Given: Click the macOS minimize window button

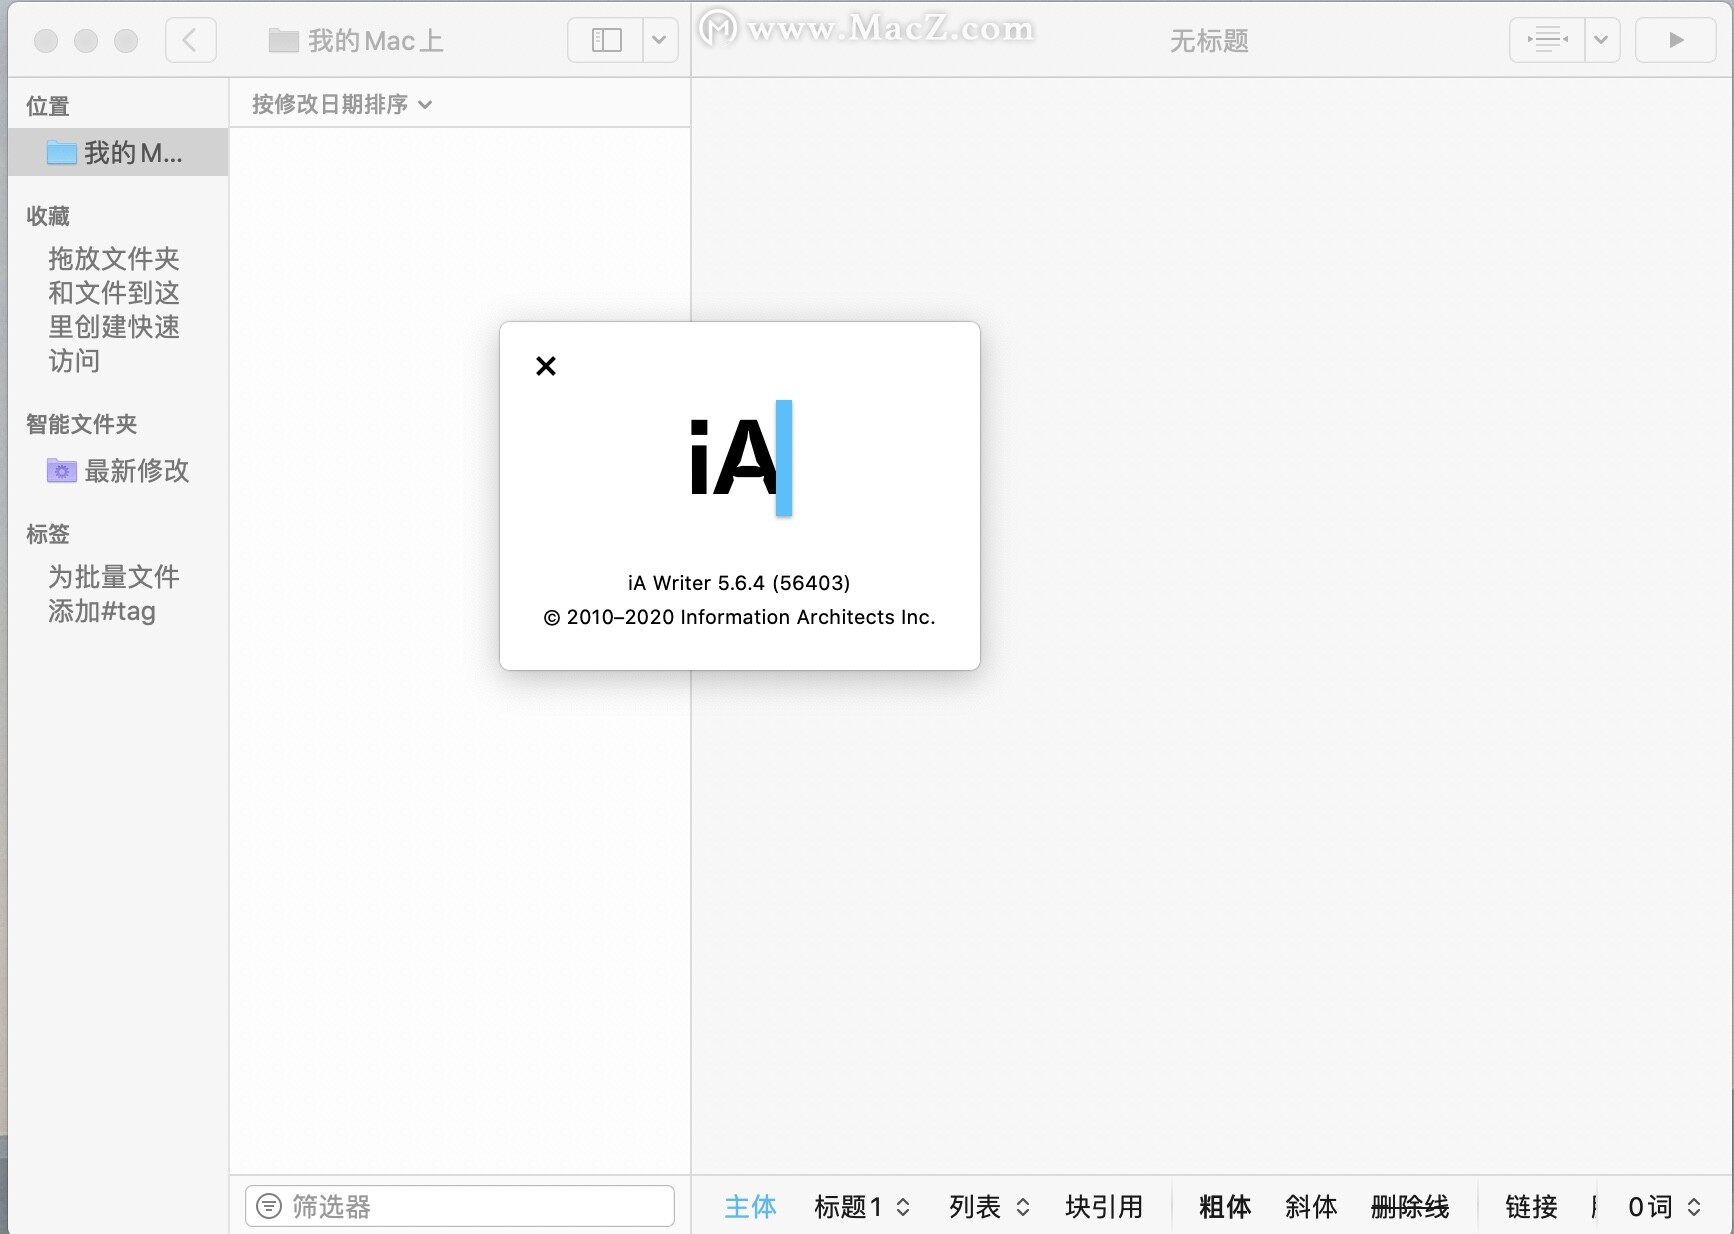Looking at the screenshot, I should pos(86,41).
